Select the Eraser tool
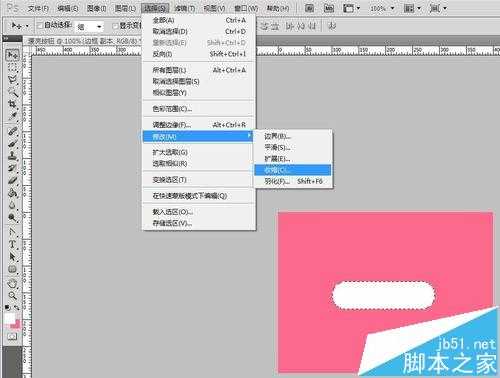 point(12,180)
